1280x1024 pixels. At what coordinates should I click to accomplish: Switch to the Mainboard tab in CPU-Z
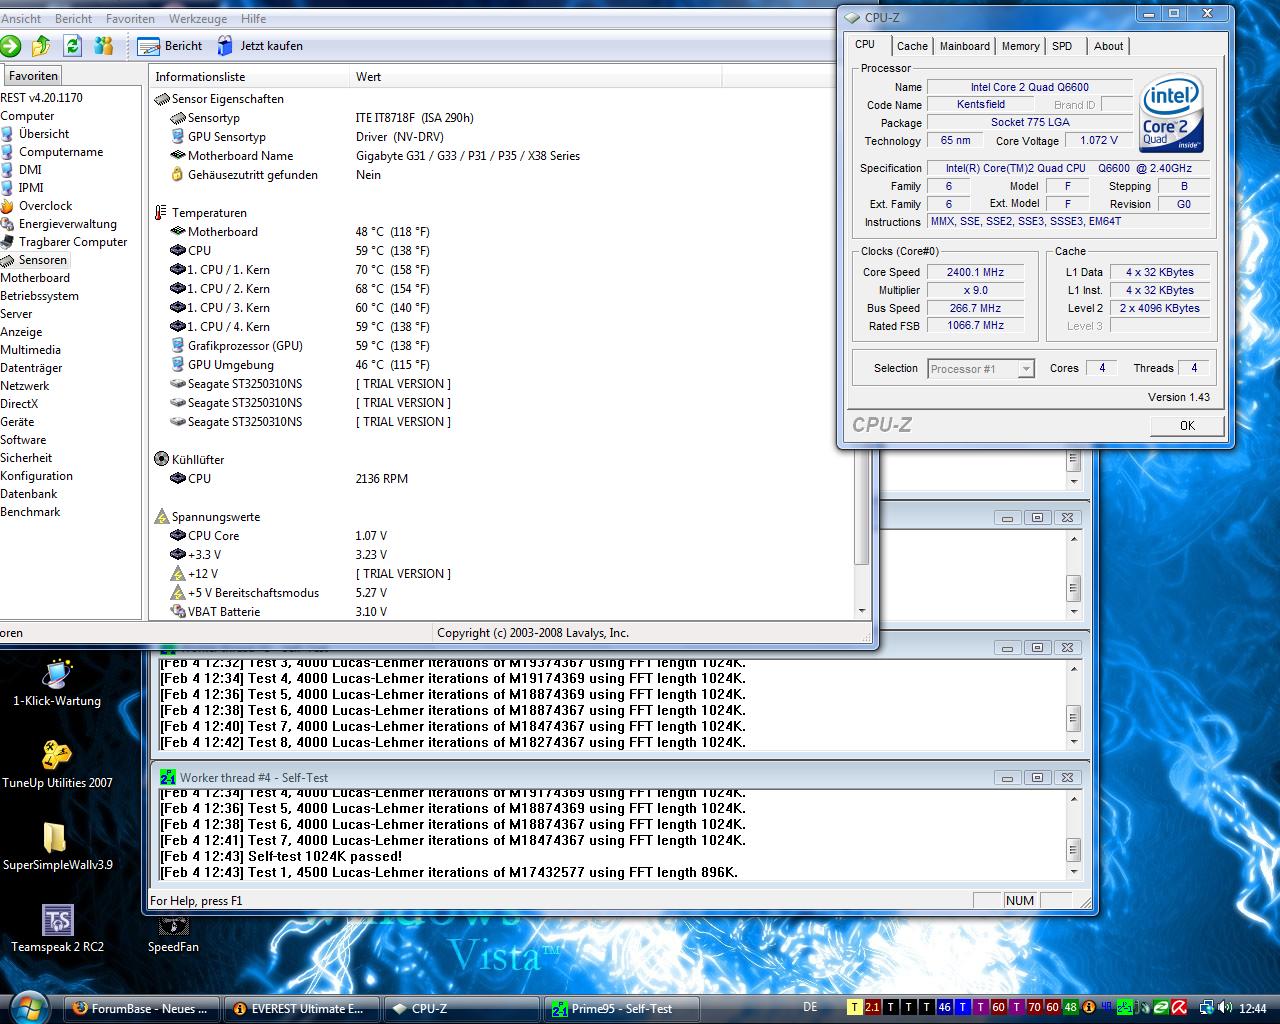tap(964, 46)
